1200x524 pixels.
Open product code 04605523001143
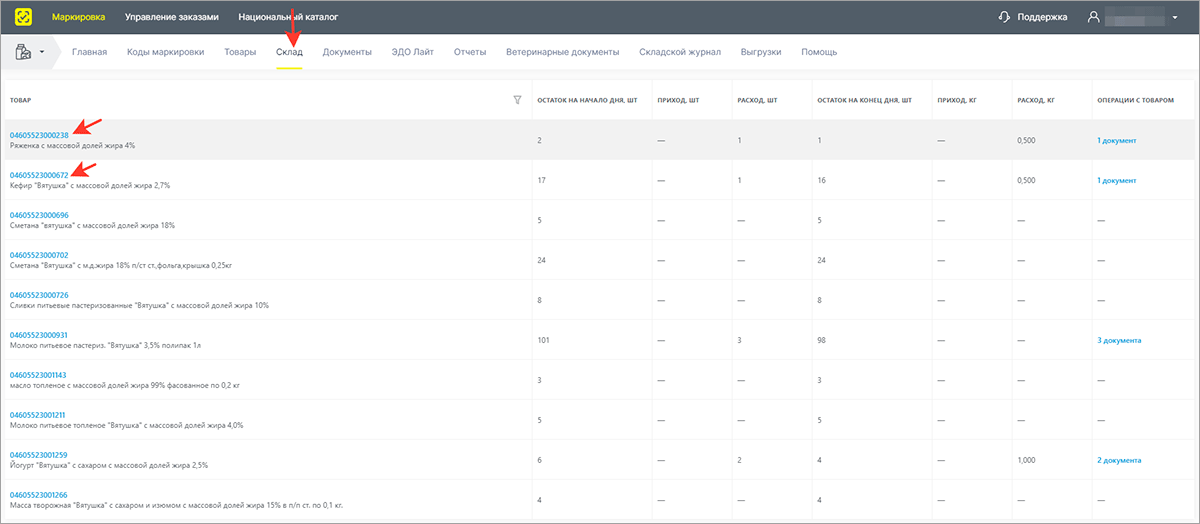39,375
